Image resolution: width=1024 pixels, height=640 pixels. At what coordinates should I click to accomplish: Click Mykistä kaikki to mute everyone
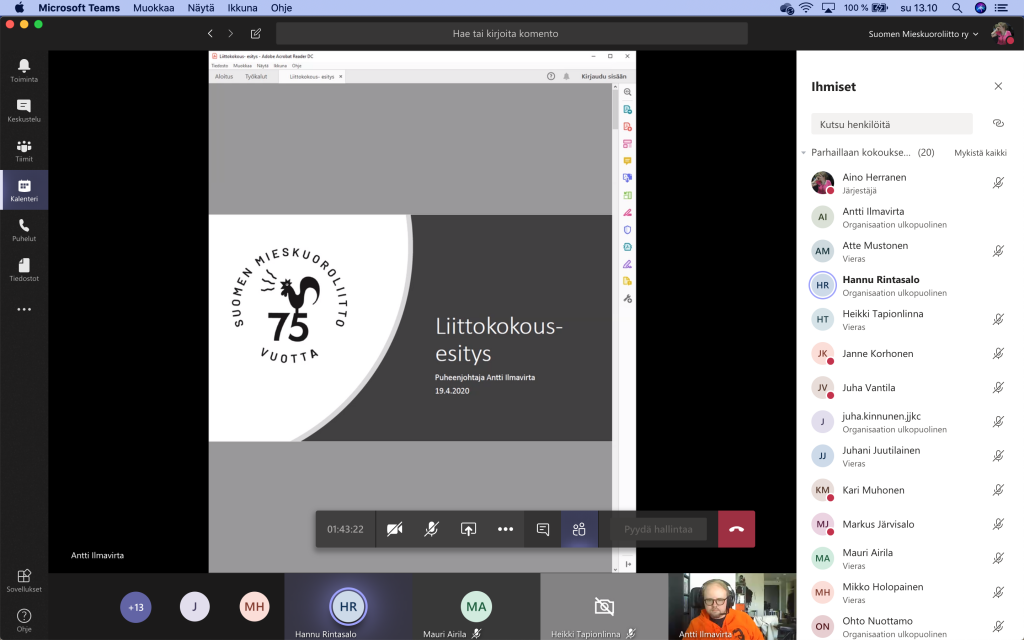click(980, 153)
